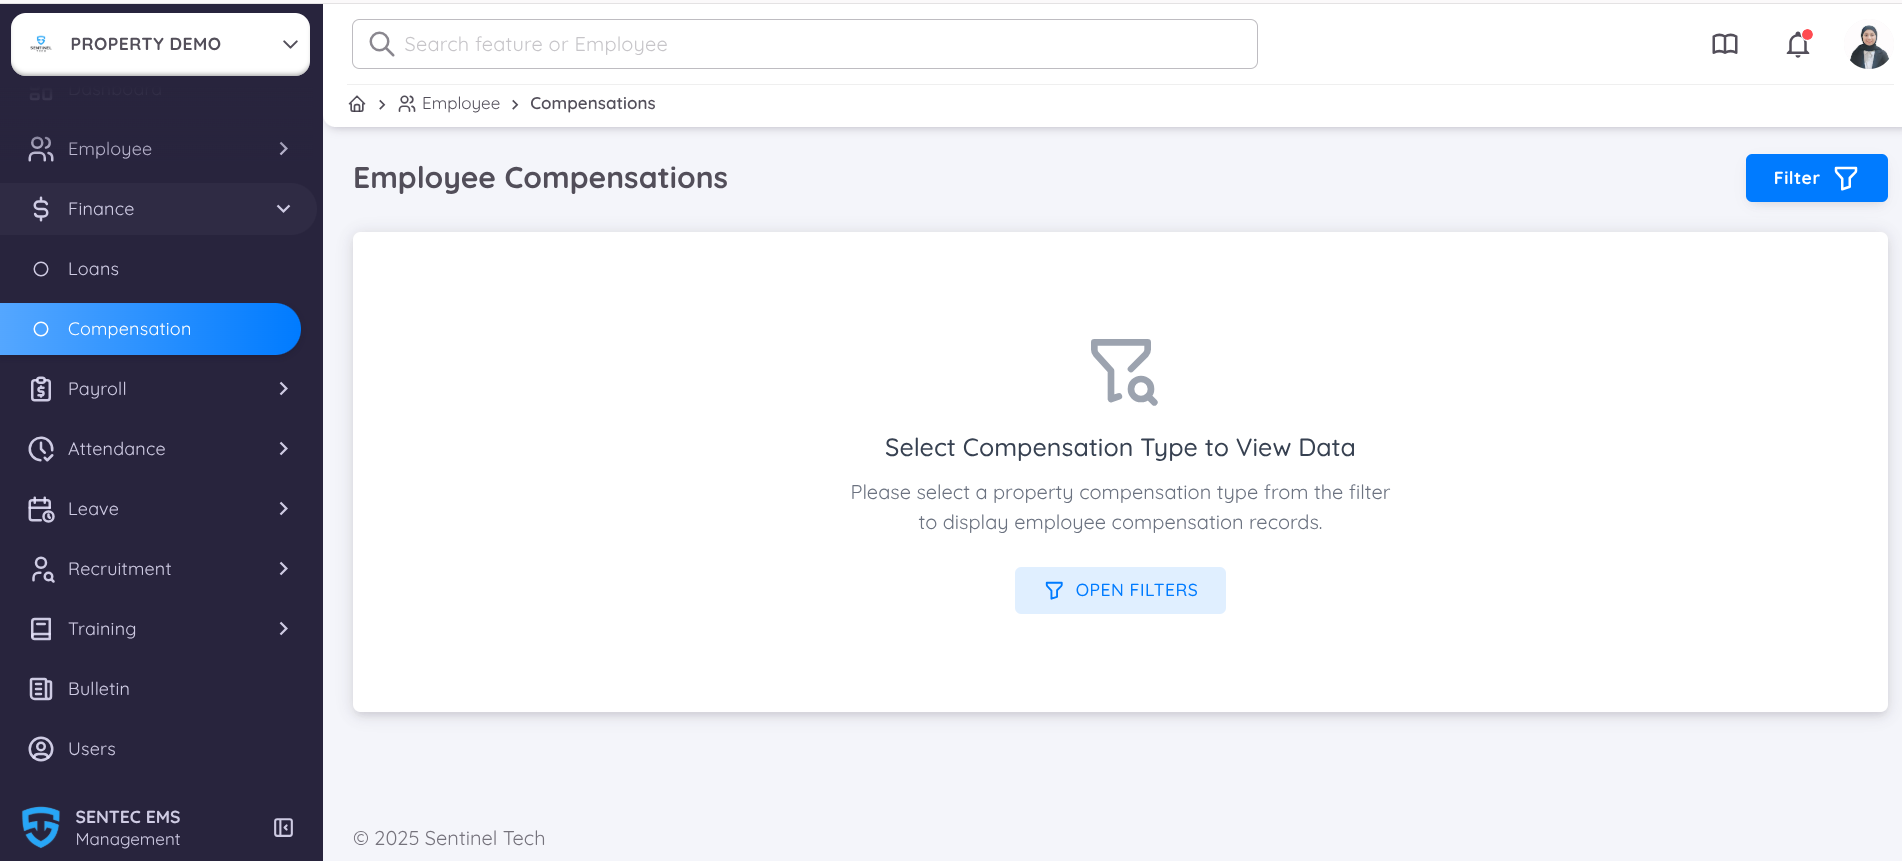Click the Filter button at top right
1902x861 pixels.
tap(1816, 178)
